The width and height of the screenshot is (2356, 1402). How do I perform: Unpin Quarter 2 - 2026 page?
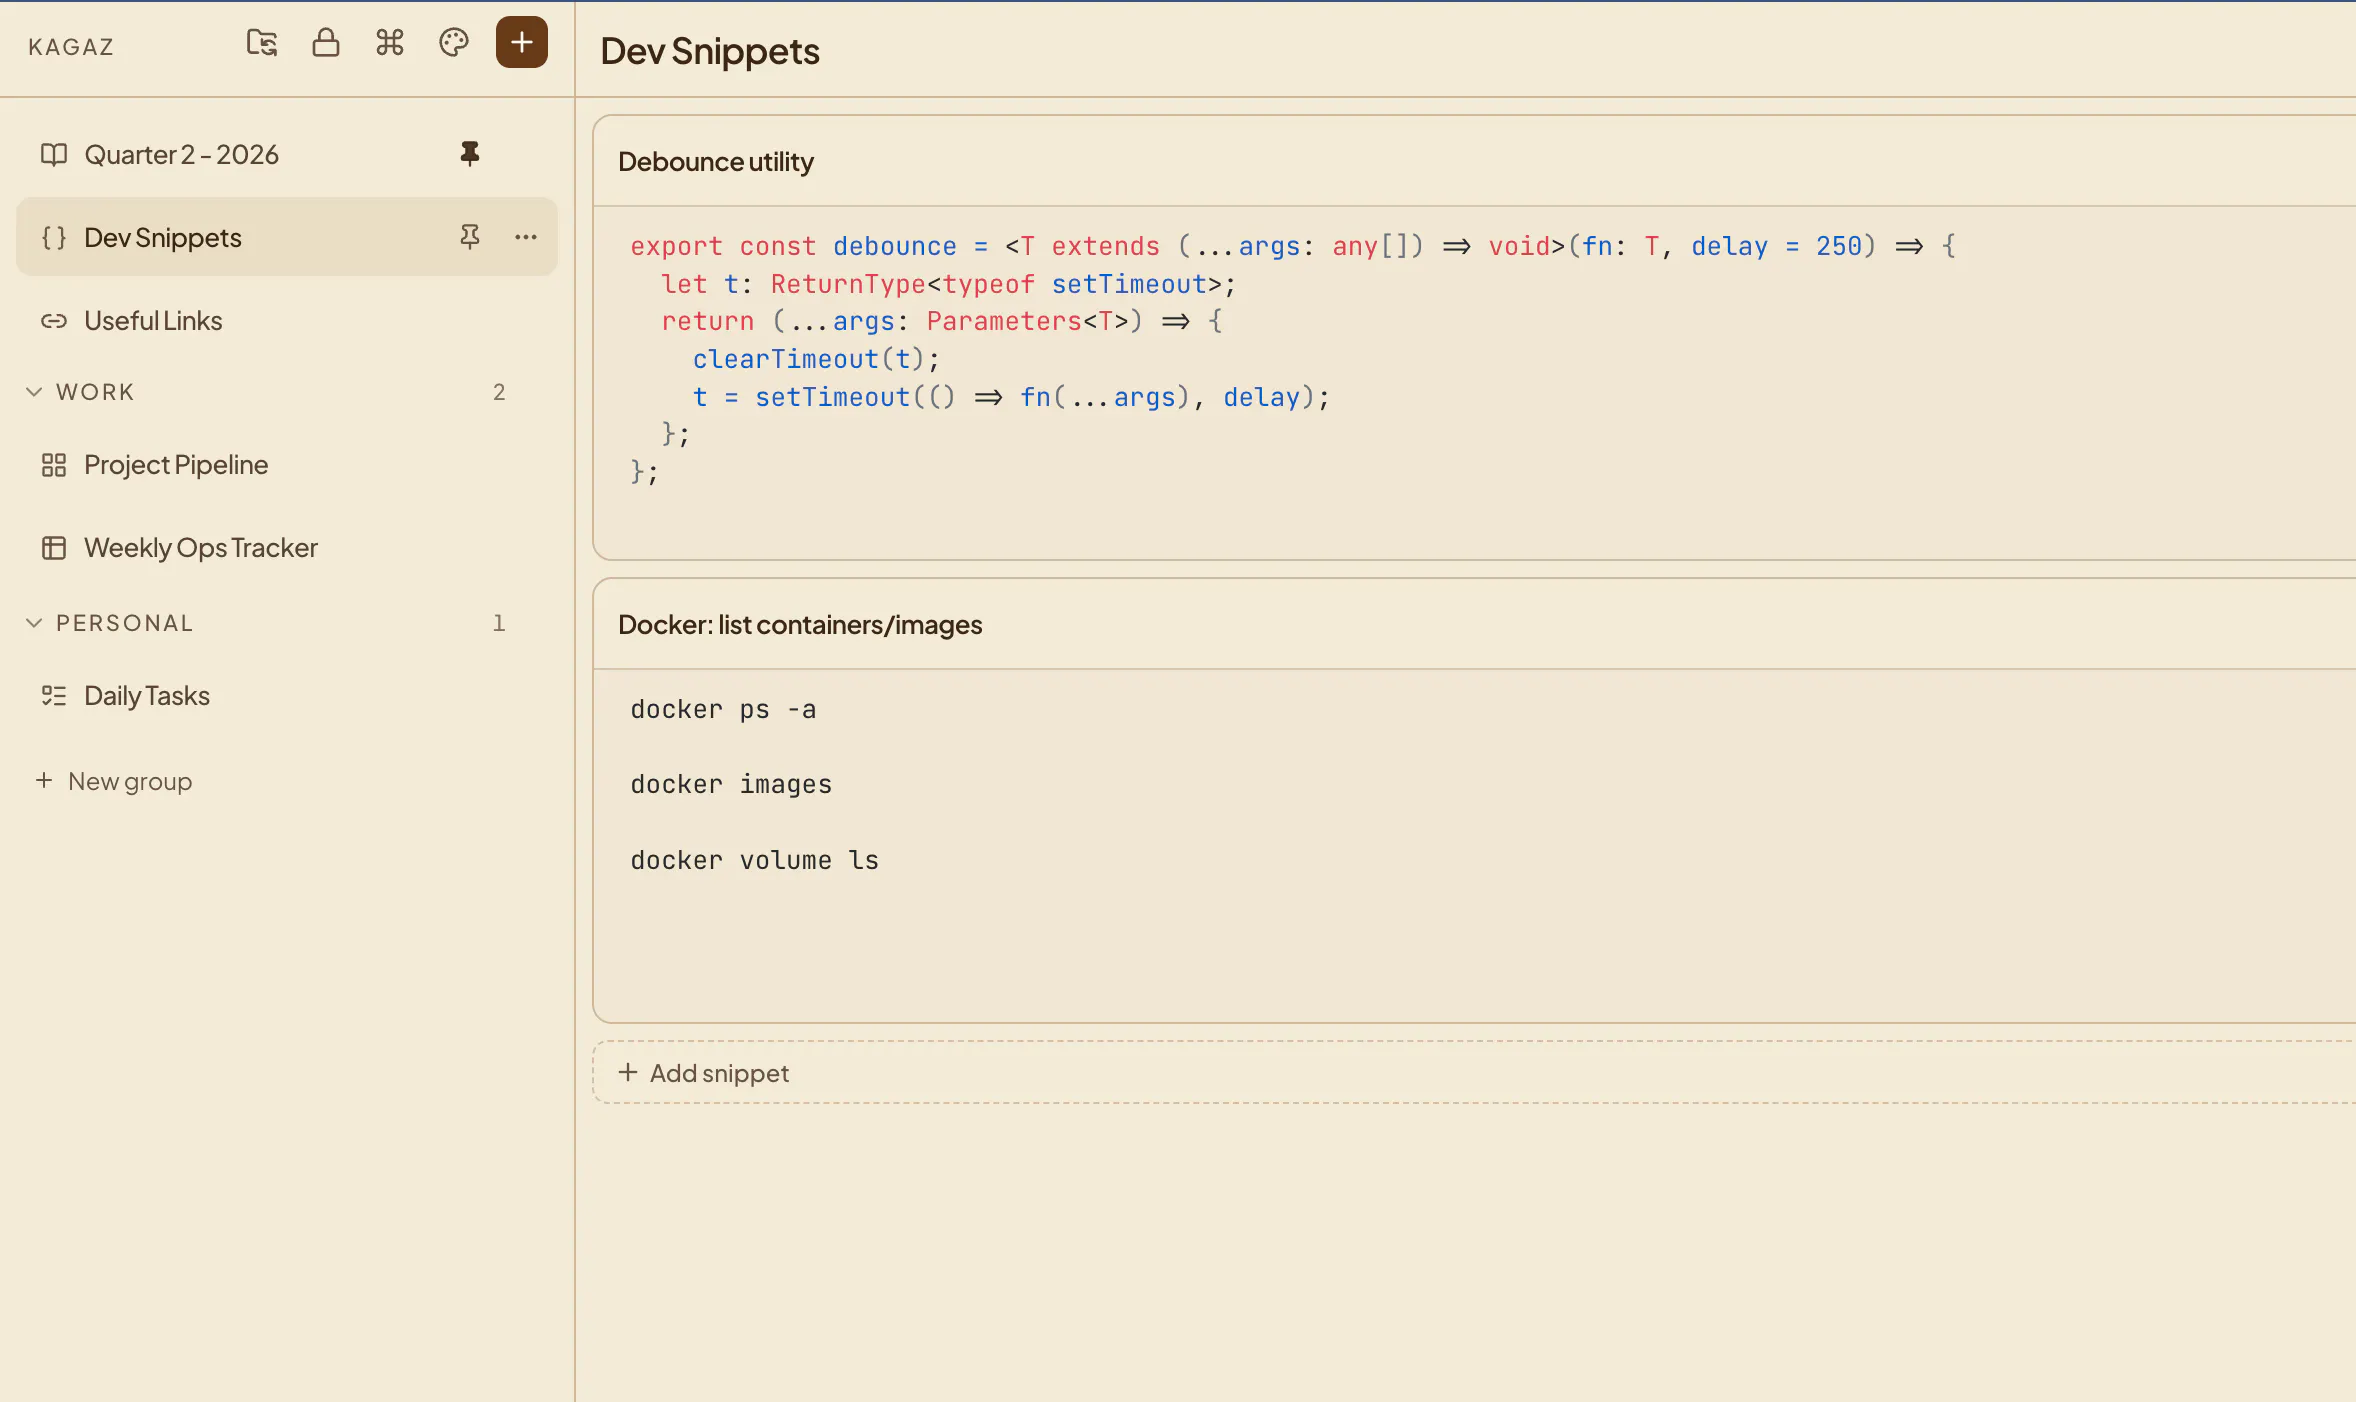tap(470, 154)
